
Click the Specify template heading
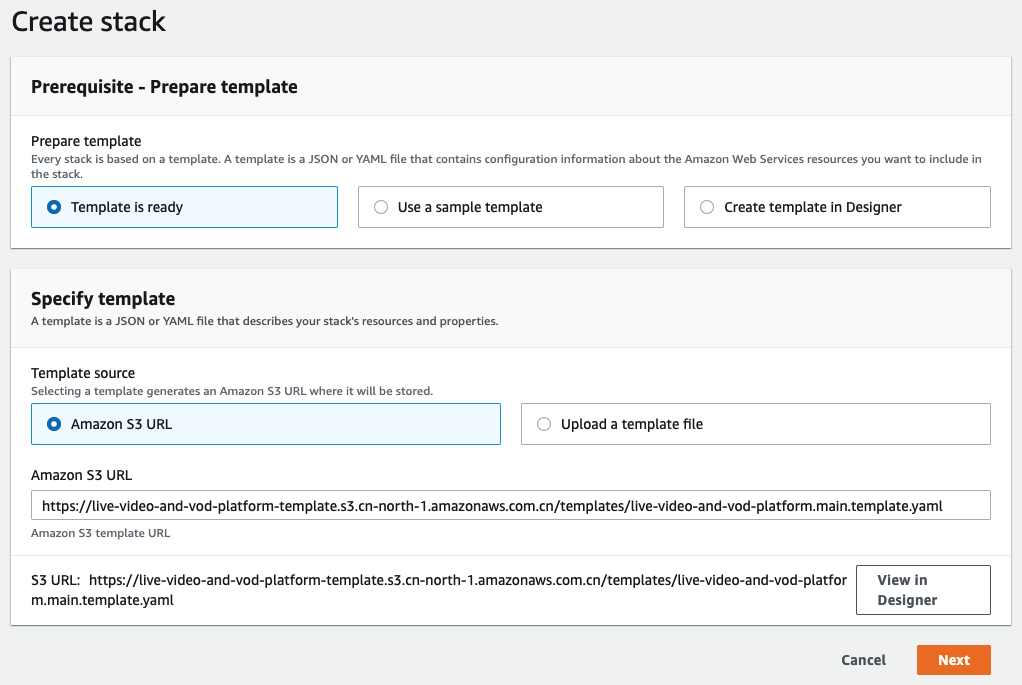[103, 299]
